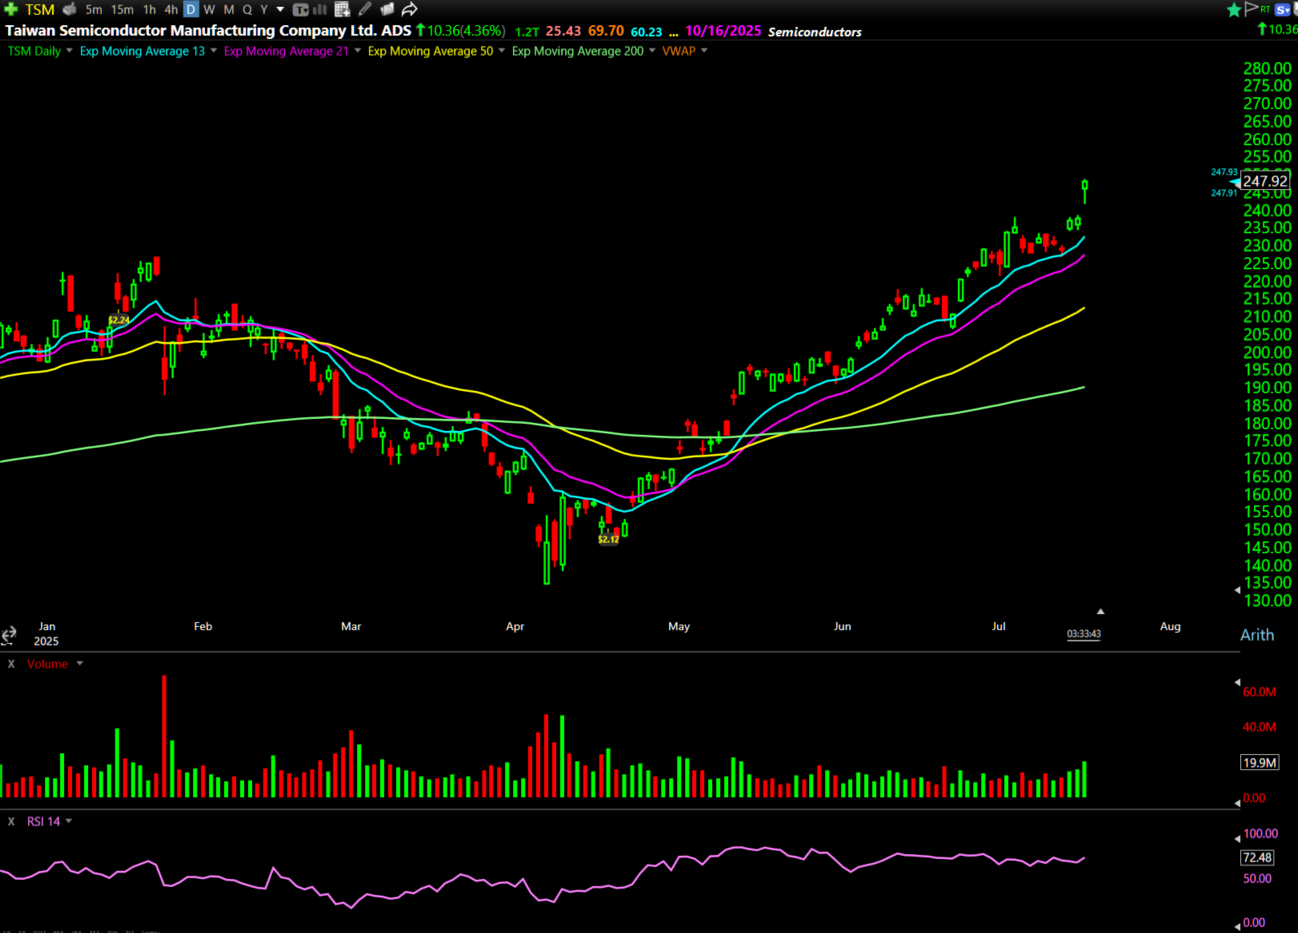Click the 25.43 header value
This screenshot has width=1298, height=933.
click(563, 31)
